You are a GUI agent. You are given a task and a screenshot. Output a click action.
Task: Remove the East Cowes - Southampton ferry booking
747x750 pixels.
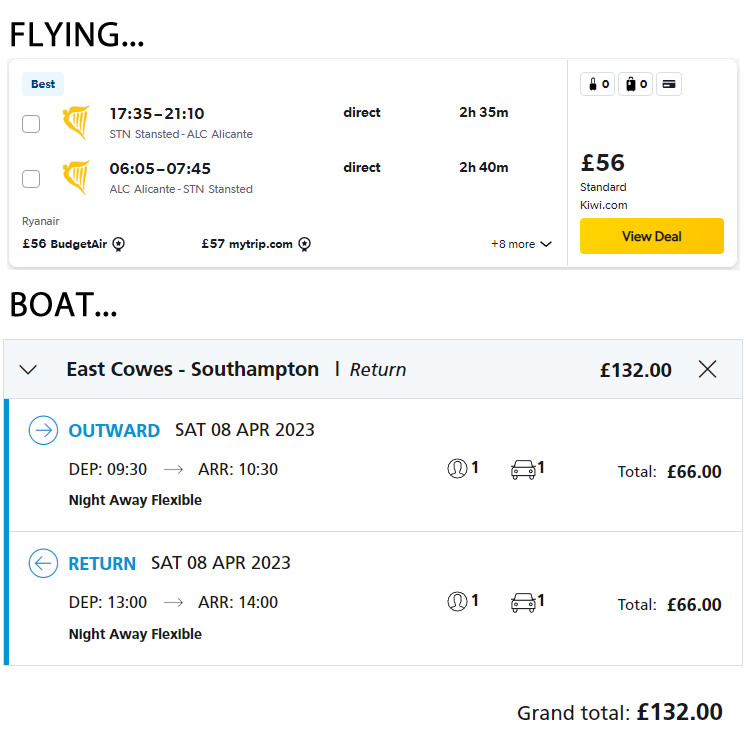(708, 370)
